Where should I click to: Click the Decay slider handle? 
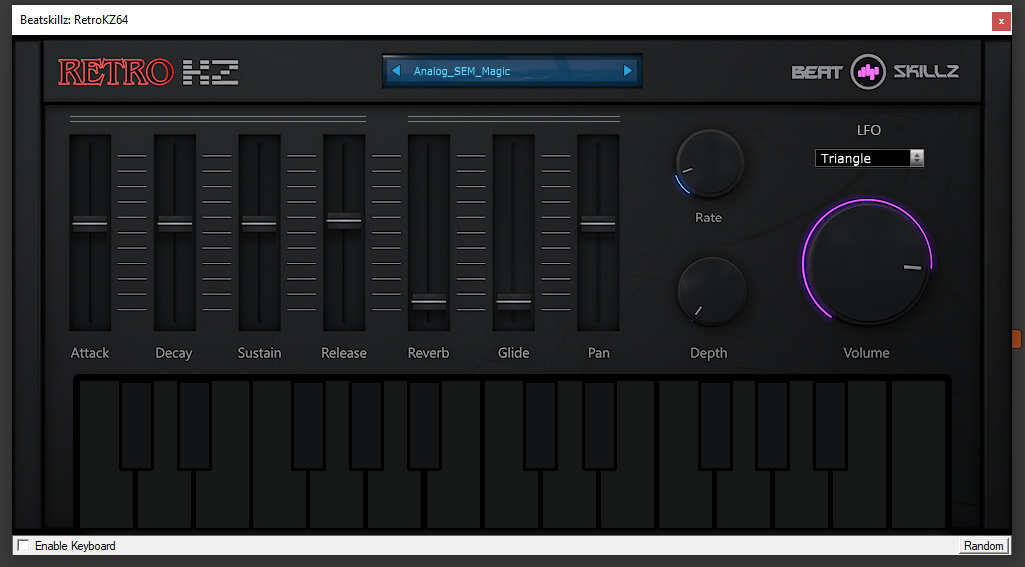click(x=175, y=224)
